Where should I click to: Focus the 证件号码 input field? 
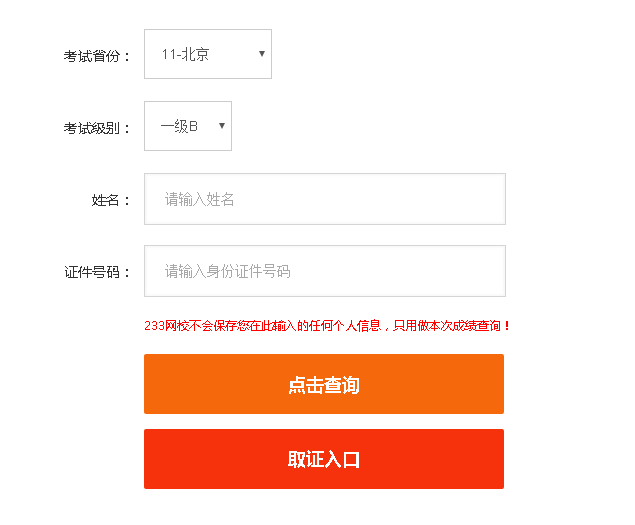324,271
